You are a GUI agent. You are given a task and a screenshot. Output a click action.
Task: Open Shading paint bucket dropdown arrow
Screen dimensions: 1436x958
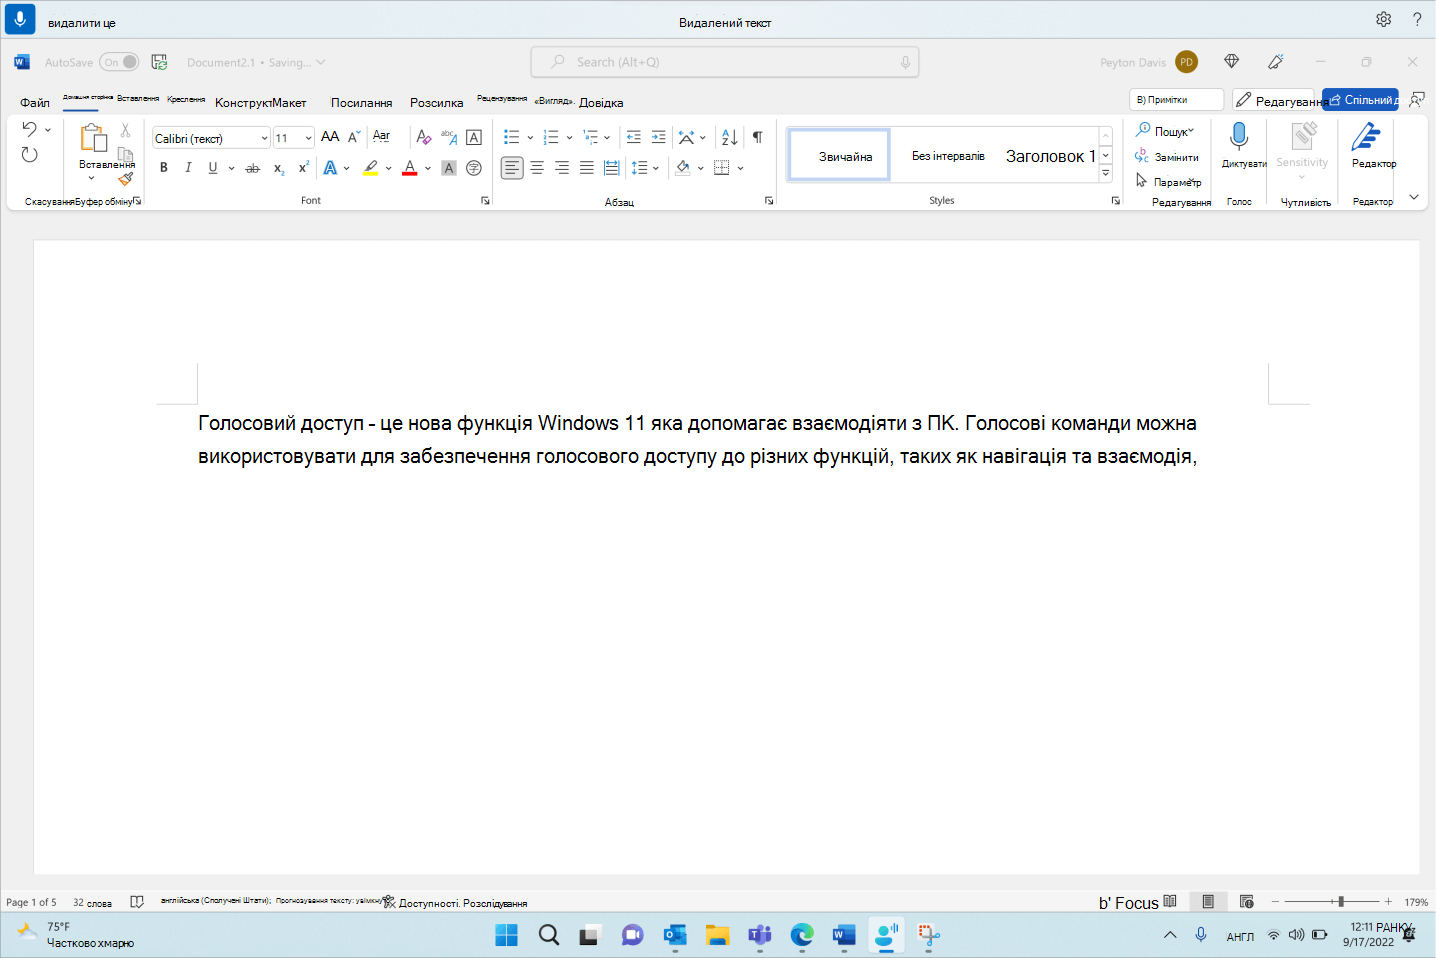(x=701, y=168)
